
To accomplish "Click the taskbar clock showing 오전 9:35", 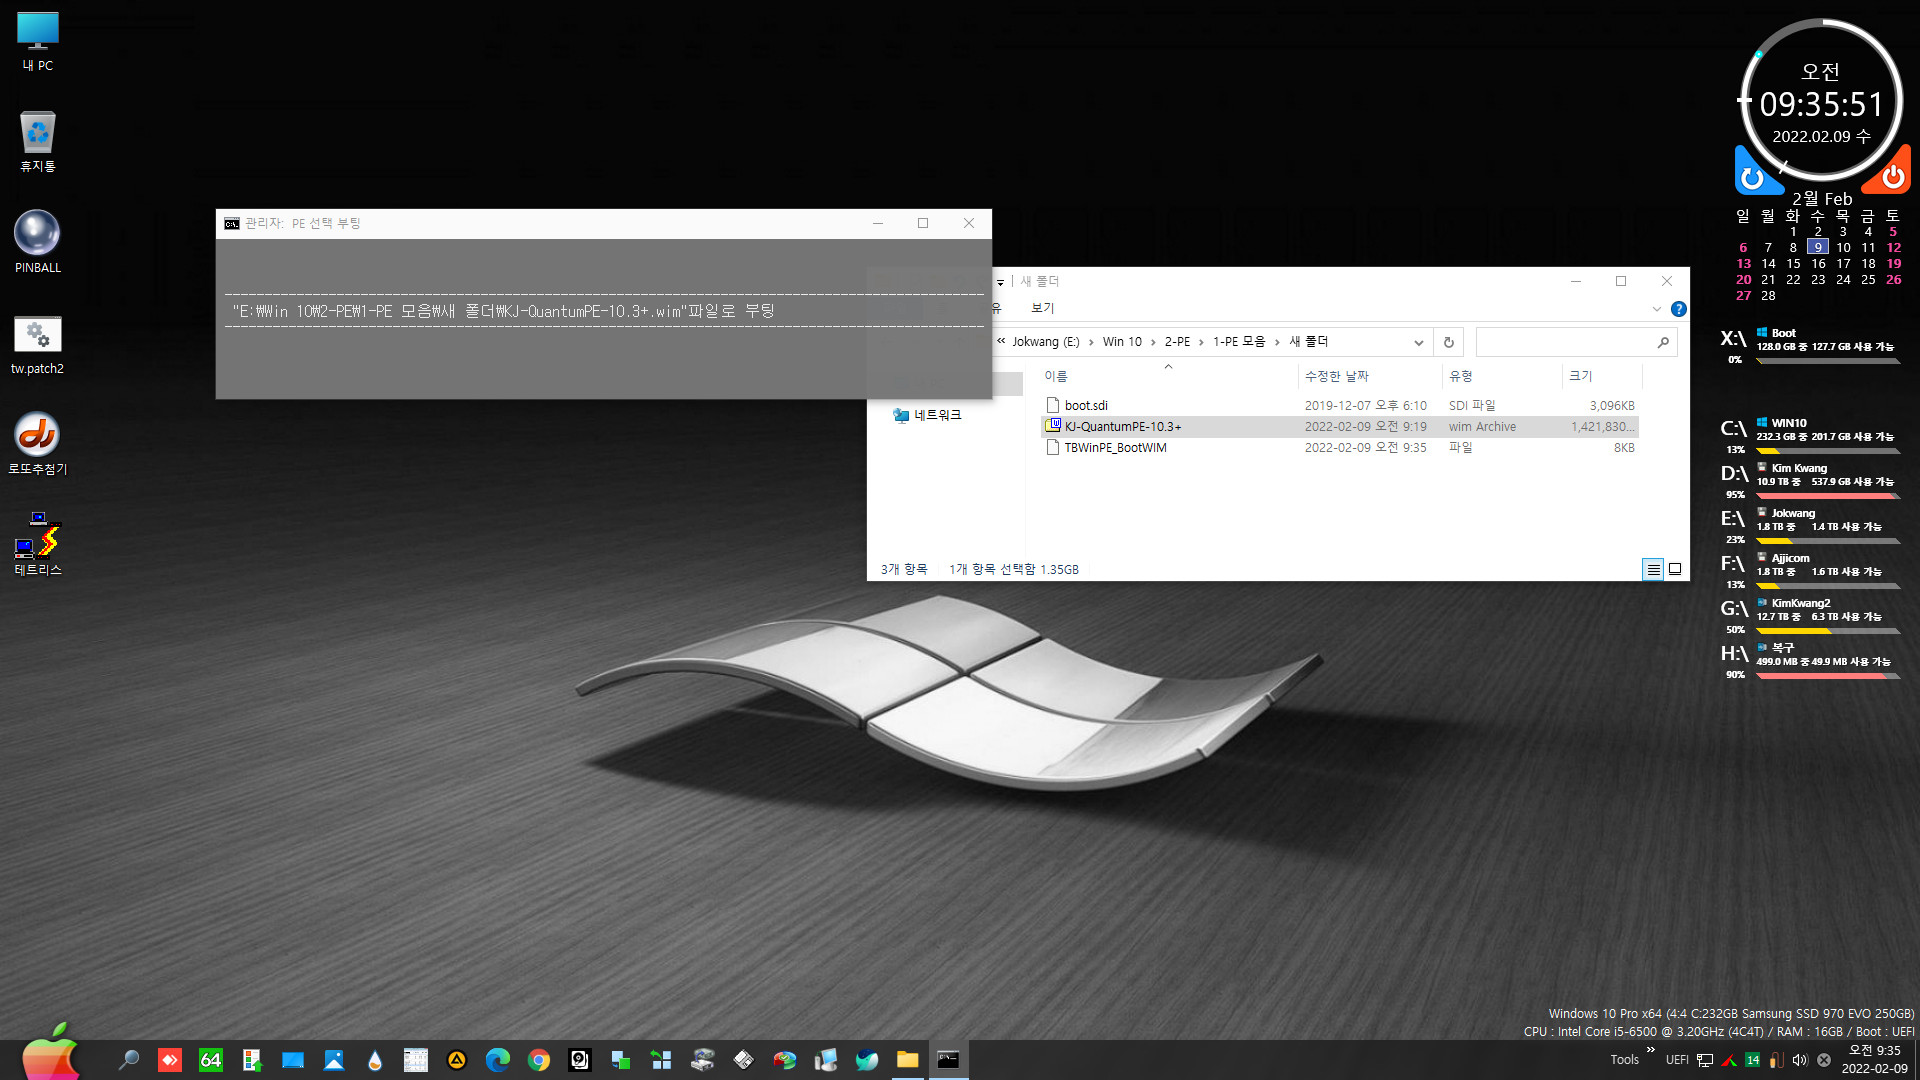I will [1875, 1060].
